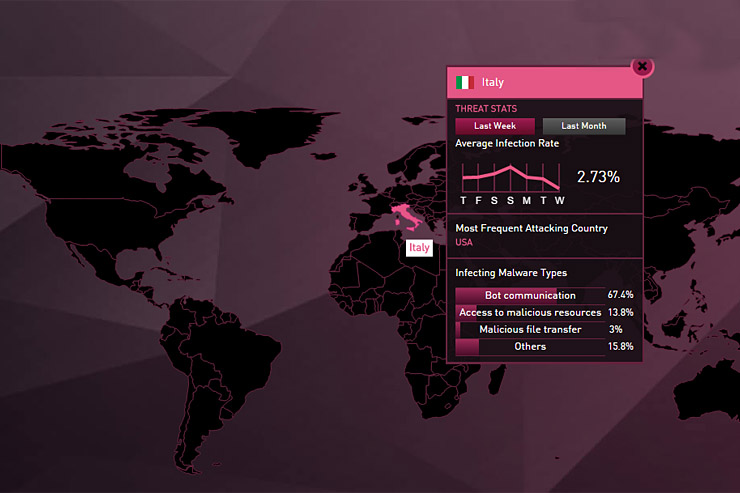The height and width of the screenshot is (493, 740).
Task: Click the Italian flag icon
Action: point(464,83)
